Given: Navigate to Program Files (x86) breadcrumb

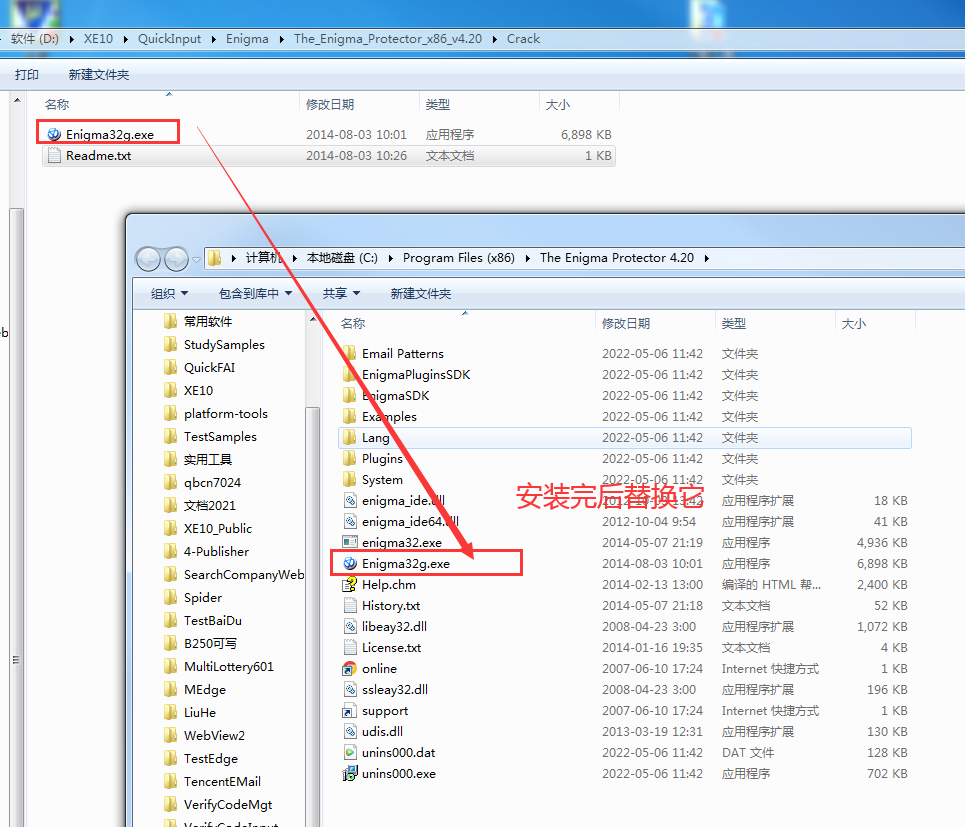Looking at the screenshot, I should click(x=458, y=258).
